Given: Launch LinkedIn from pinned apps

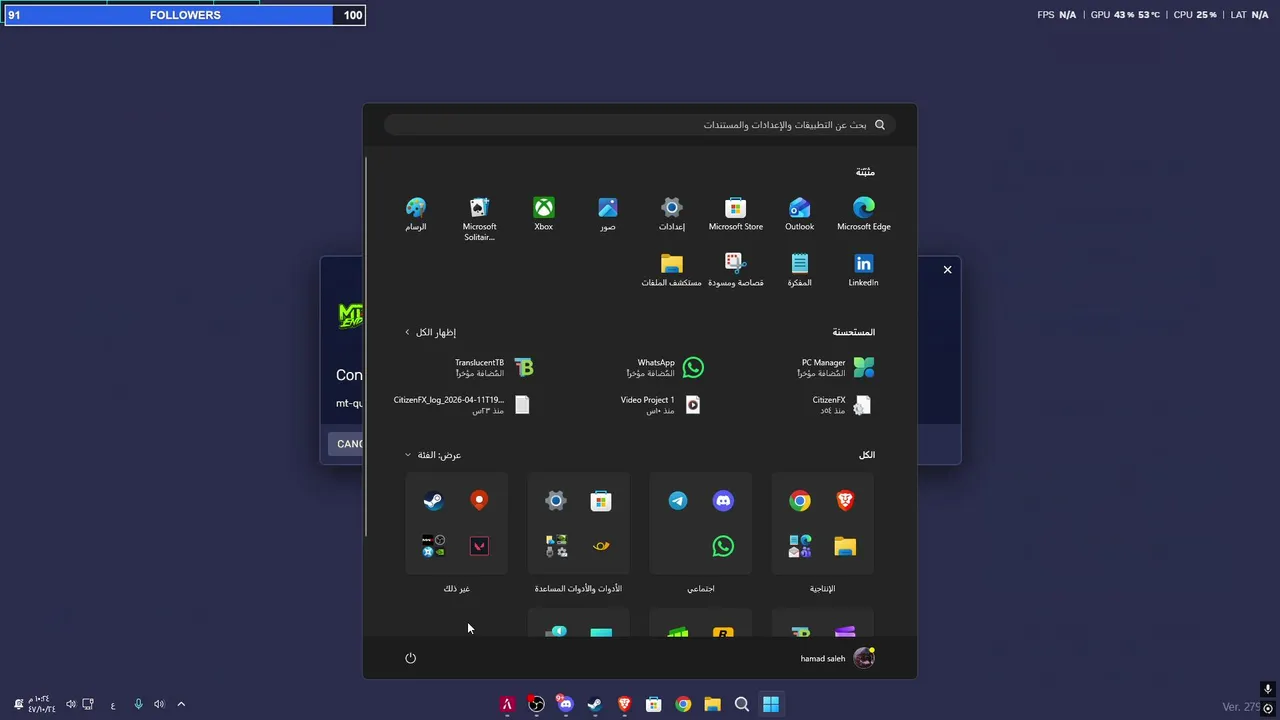Looking at the screenshot, I should [x=863, y=270].
